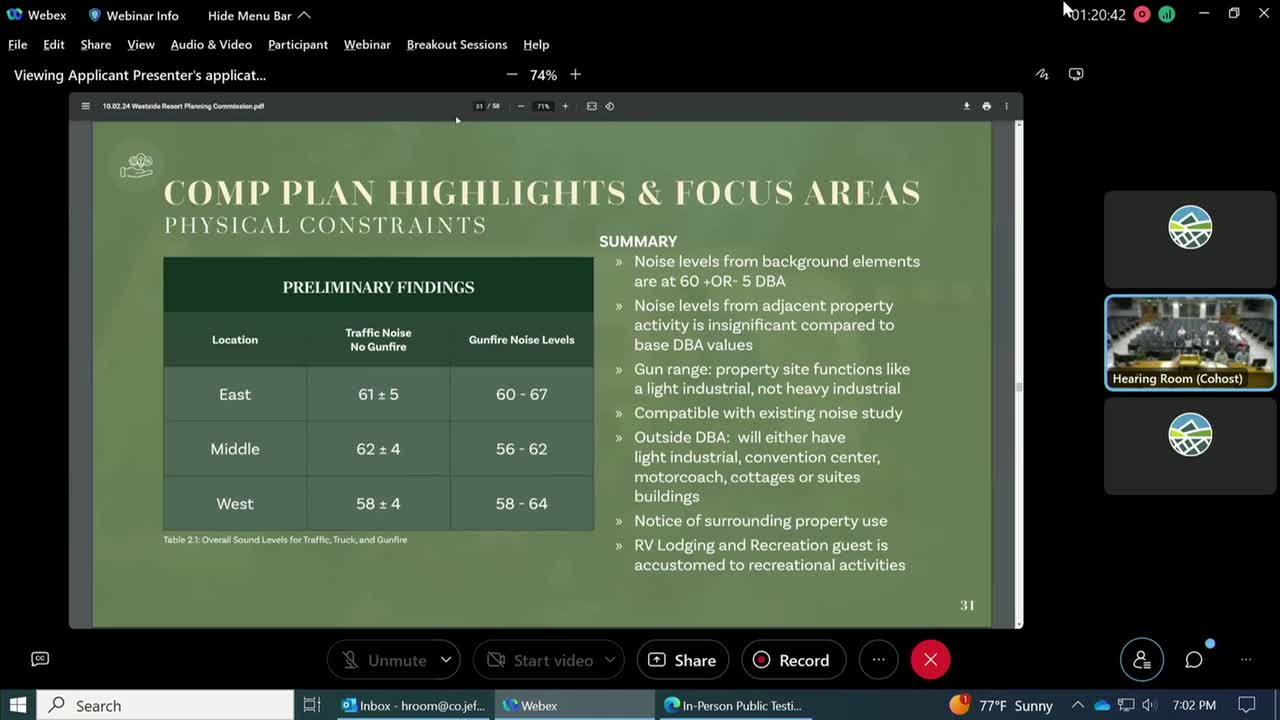This screenshot has width=1280, height=720.
Task: Click the taskbar Search box
Action: click(x=165, y=705)
